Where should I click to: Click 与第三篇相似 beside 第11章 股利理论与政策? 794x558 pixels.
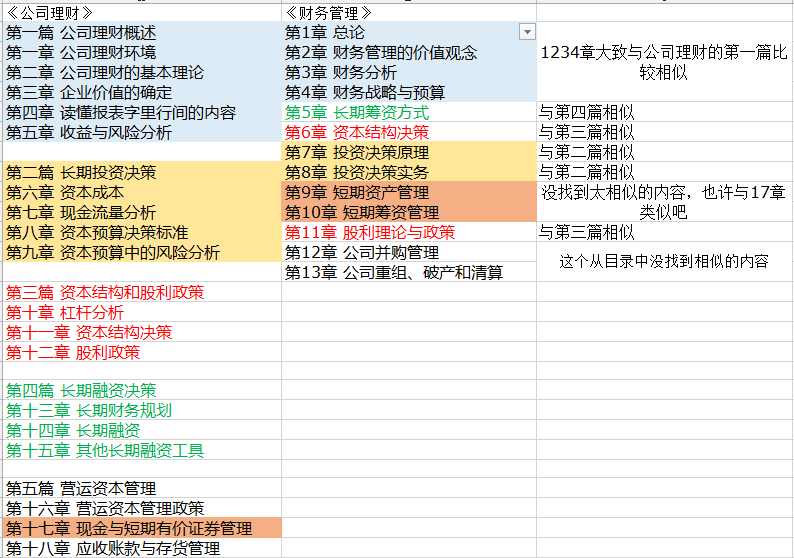664,232
